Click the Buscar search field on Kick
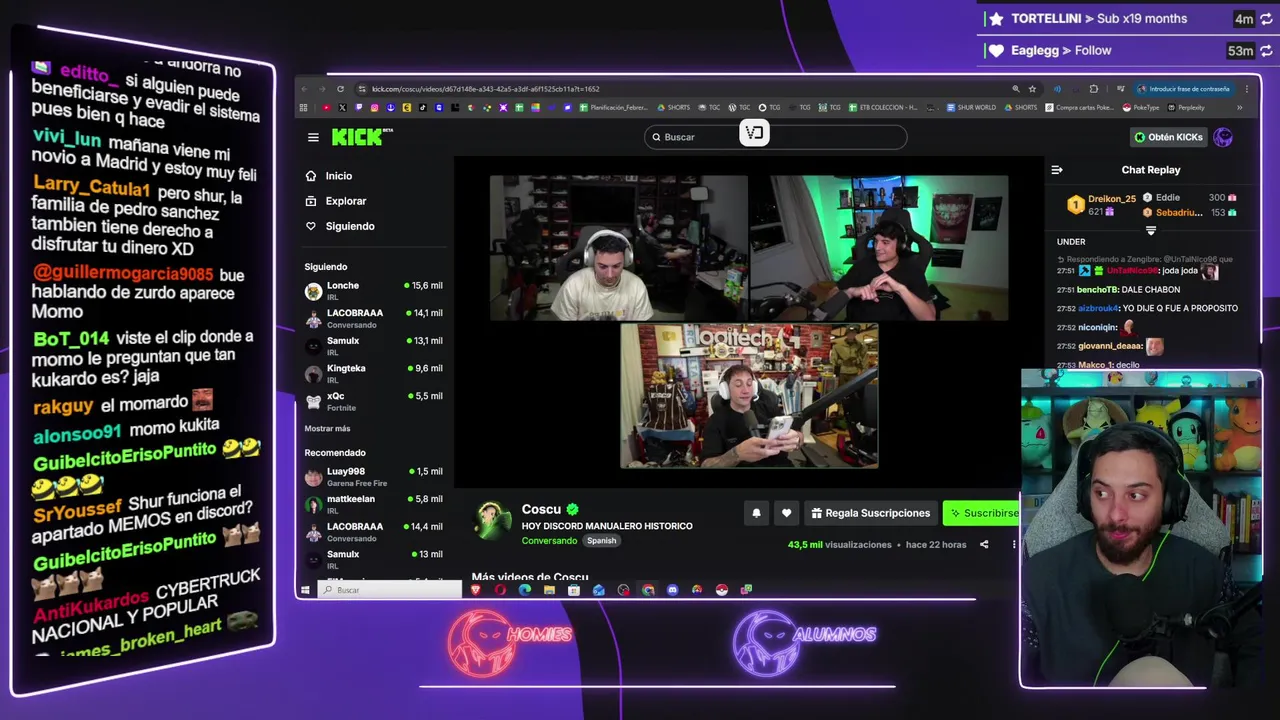Screen dimensions: 1280x720 pyautogui.click(x=775, y=137)
